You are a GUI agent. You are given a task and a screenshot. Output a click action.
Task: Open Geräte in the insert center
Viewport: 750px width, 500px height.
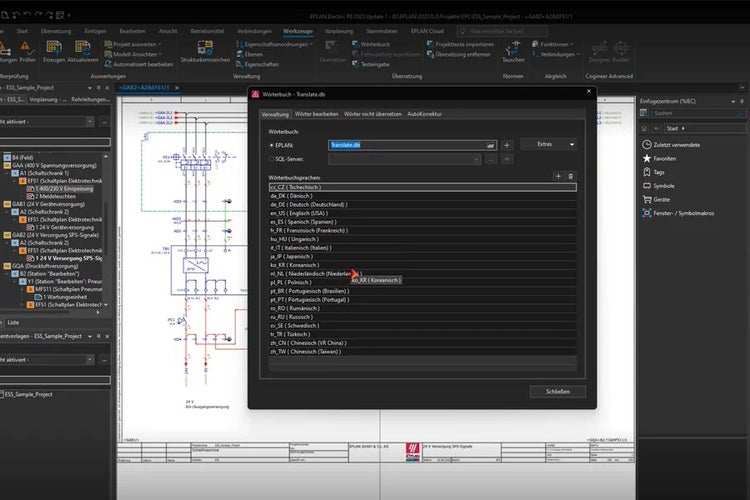tap(662, 198)
